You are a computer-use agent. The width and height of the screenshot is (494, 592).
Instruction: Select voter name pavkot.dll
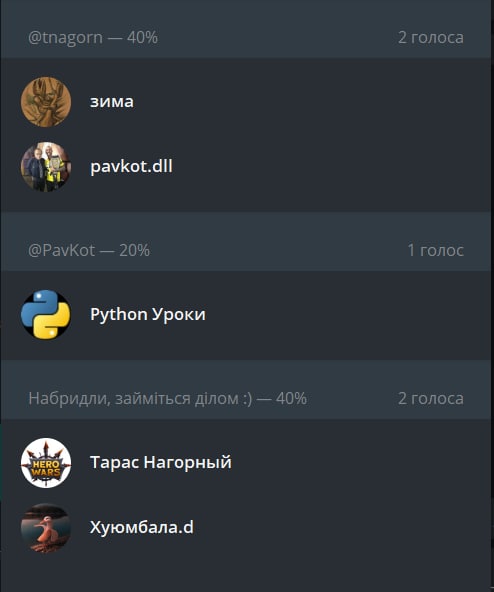click(x=131, y=166)
